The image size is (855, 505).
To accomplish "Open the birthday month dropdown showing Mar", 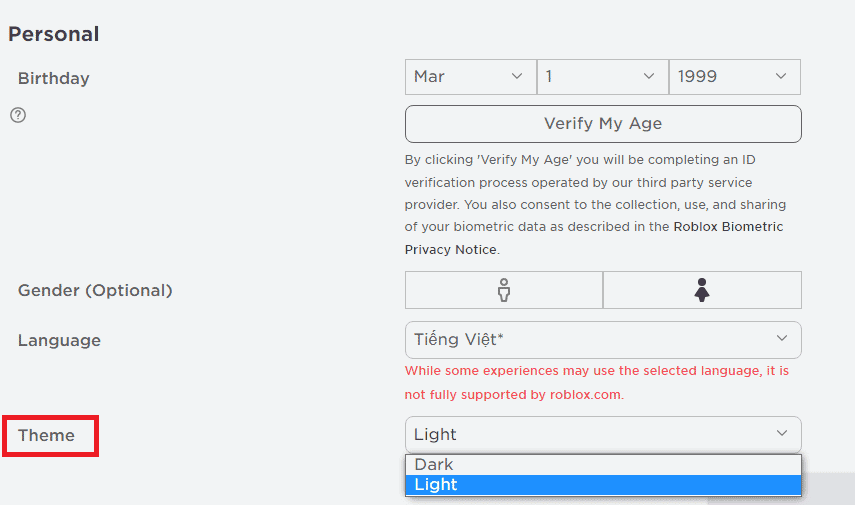I will point(471,77).
